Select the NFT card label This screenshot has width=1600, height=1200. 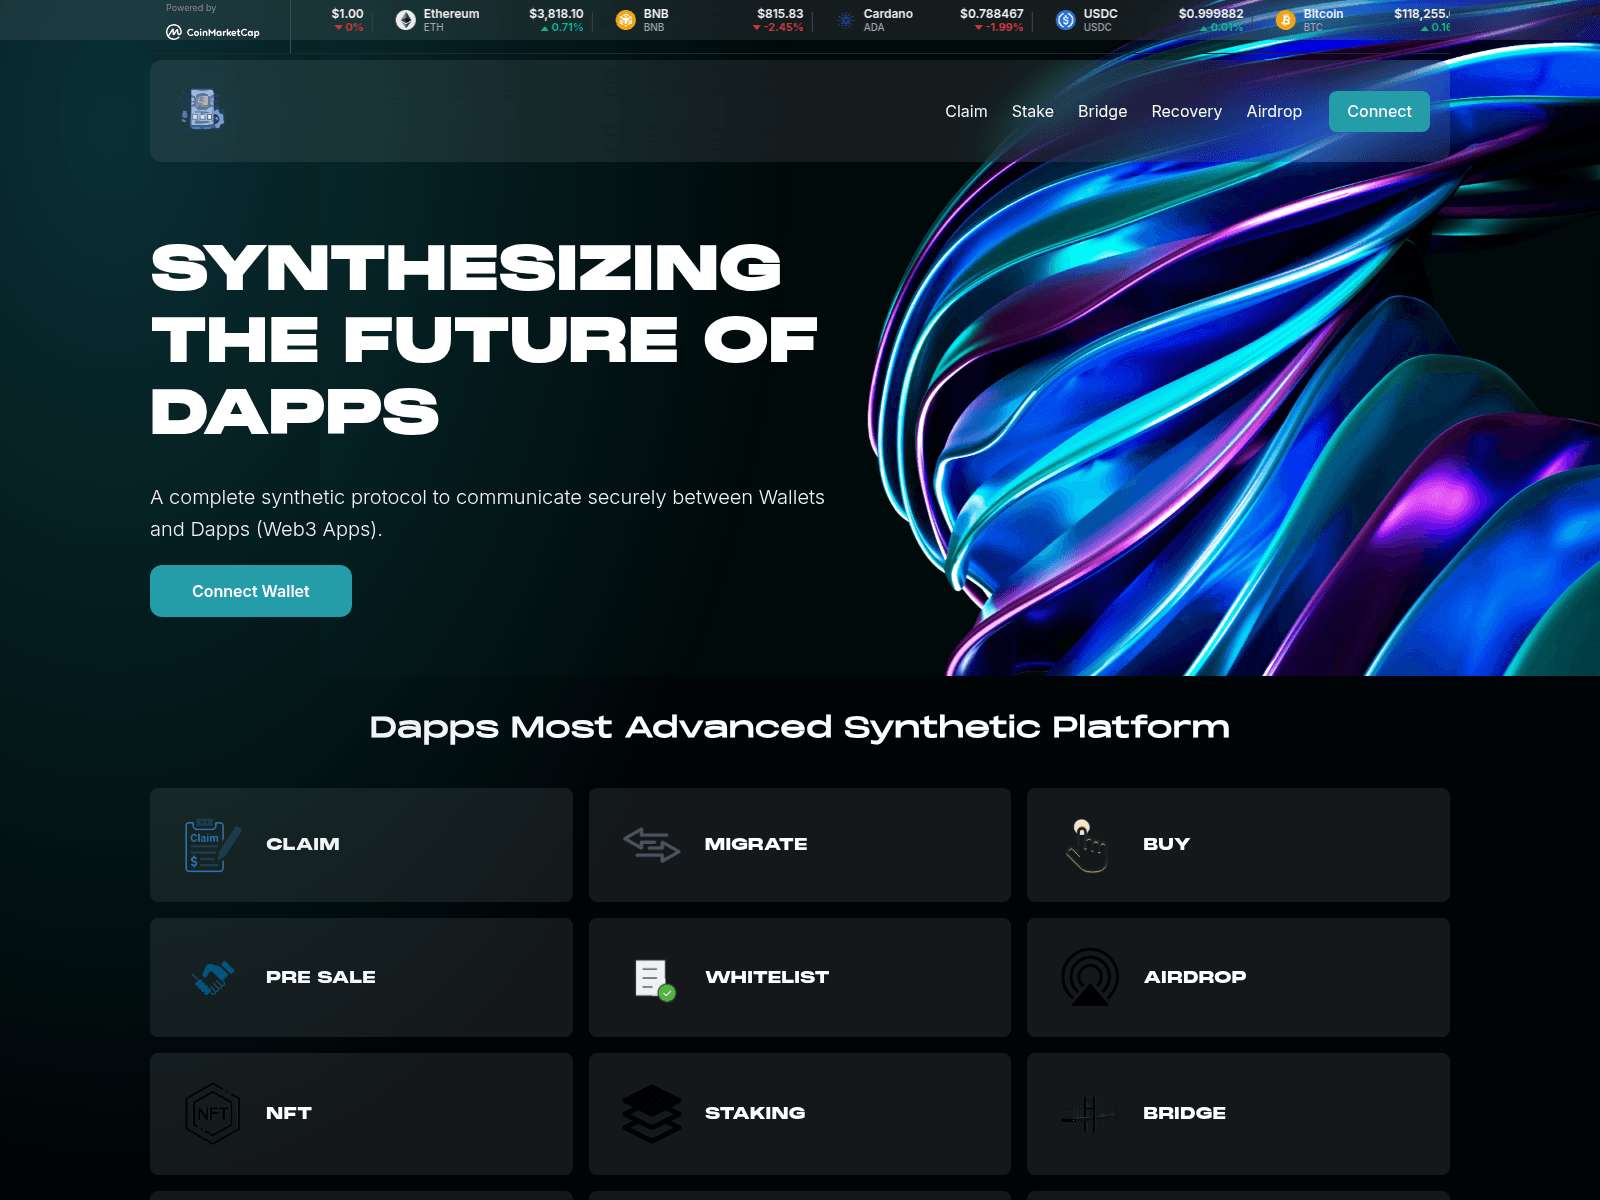[289, 1113]
